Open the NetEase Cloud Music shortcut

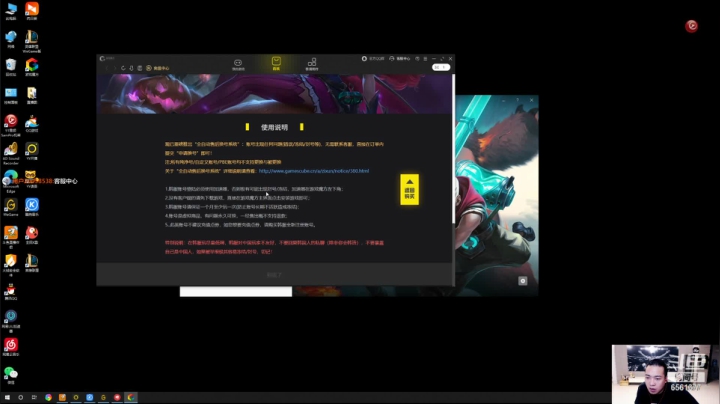coord(11,348)
